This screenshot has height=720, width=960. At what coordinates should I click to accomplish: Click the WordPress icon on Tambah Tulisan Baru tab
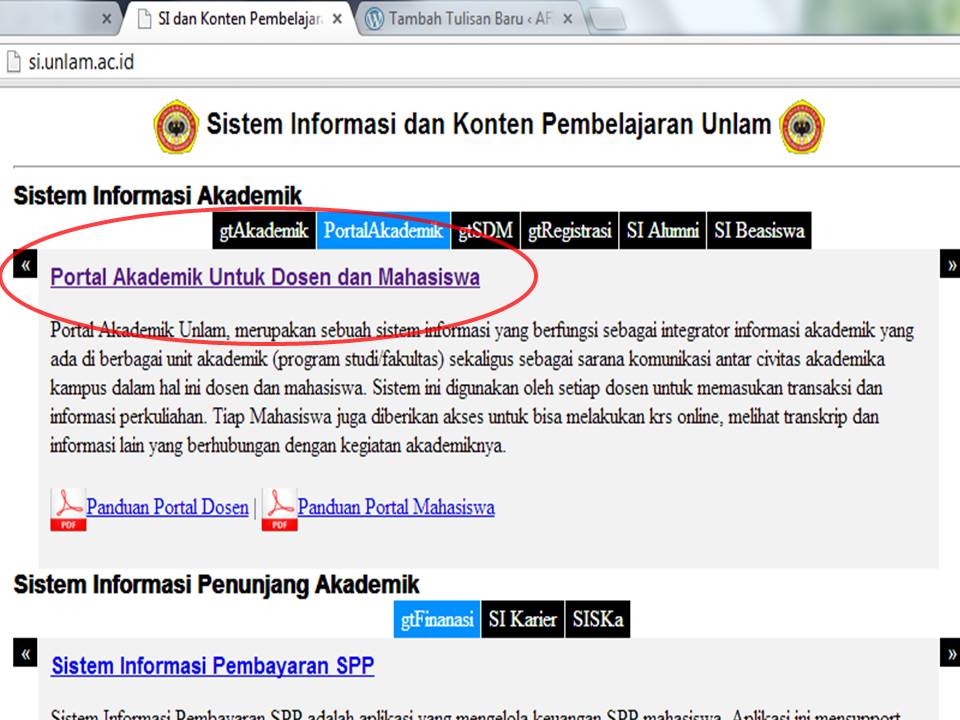tap(373, 19)
